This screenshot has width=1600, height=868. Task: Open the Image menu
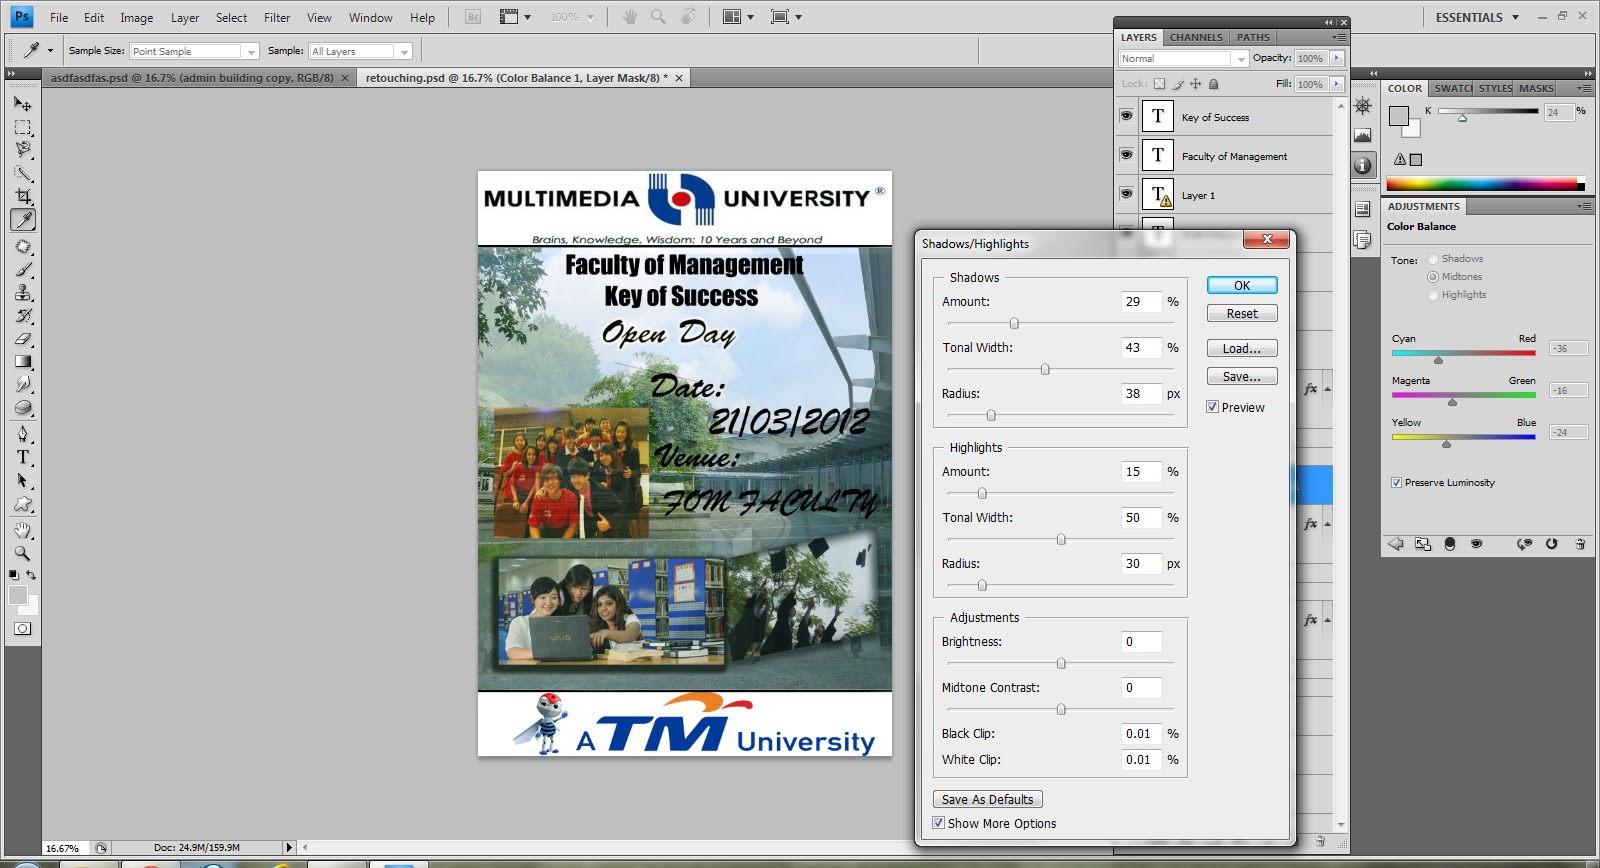[x=137, y=17]
